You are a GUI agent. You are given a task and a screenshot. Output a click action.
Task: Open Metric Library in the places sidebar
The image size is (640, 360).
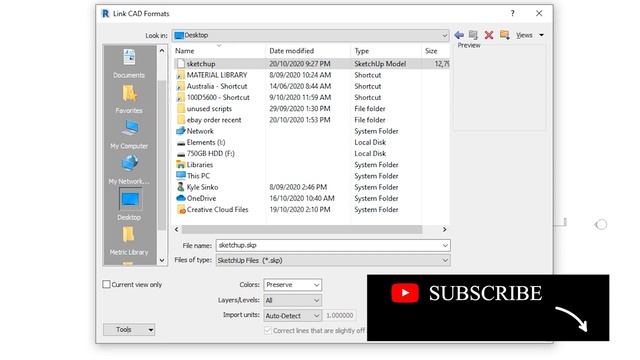pyautogui.click(x=129, y=241)
